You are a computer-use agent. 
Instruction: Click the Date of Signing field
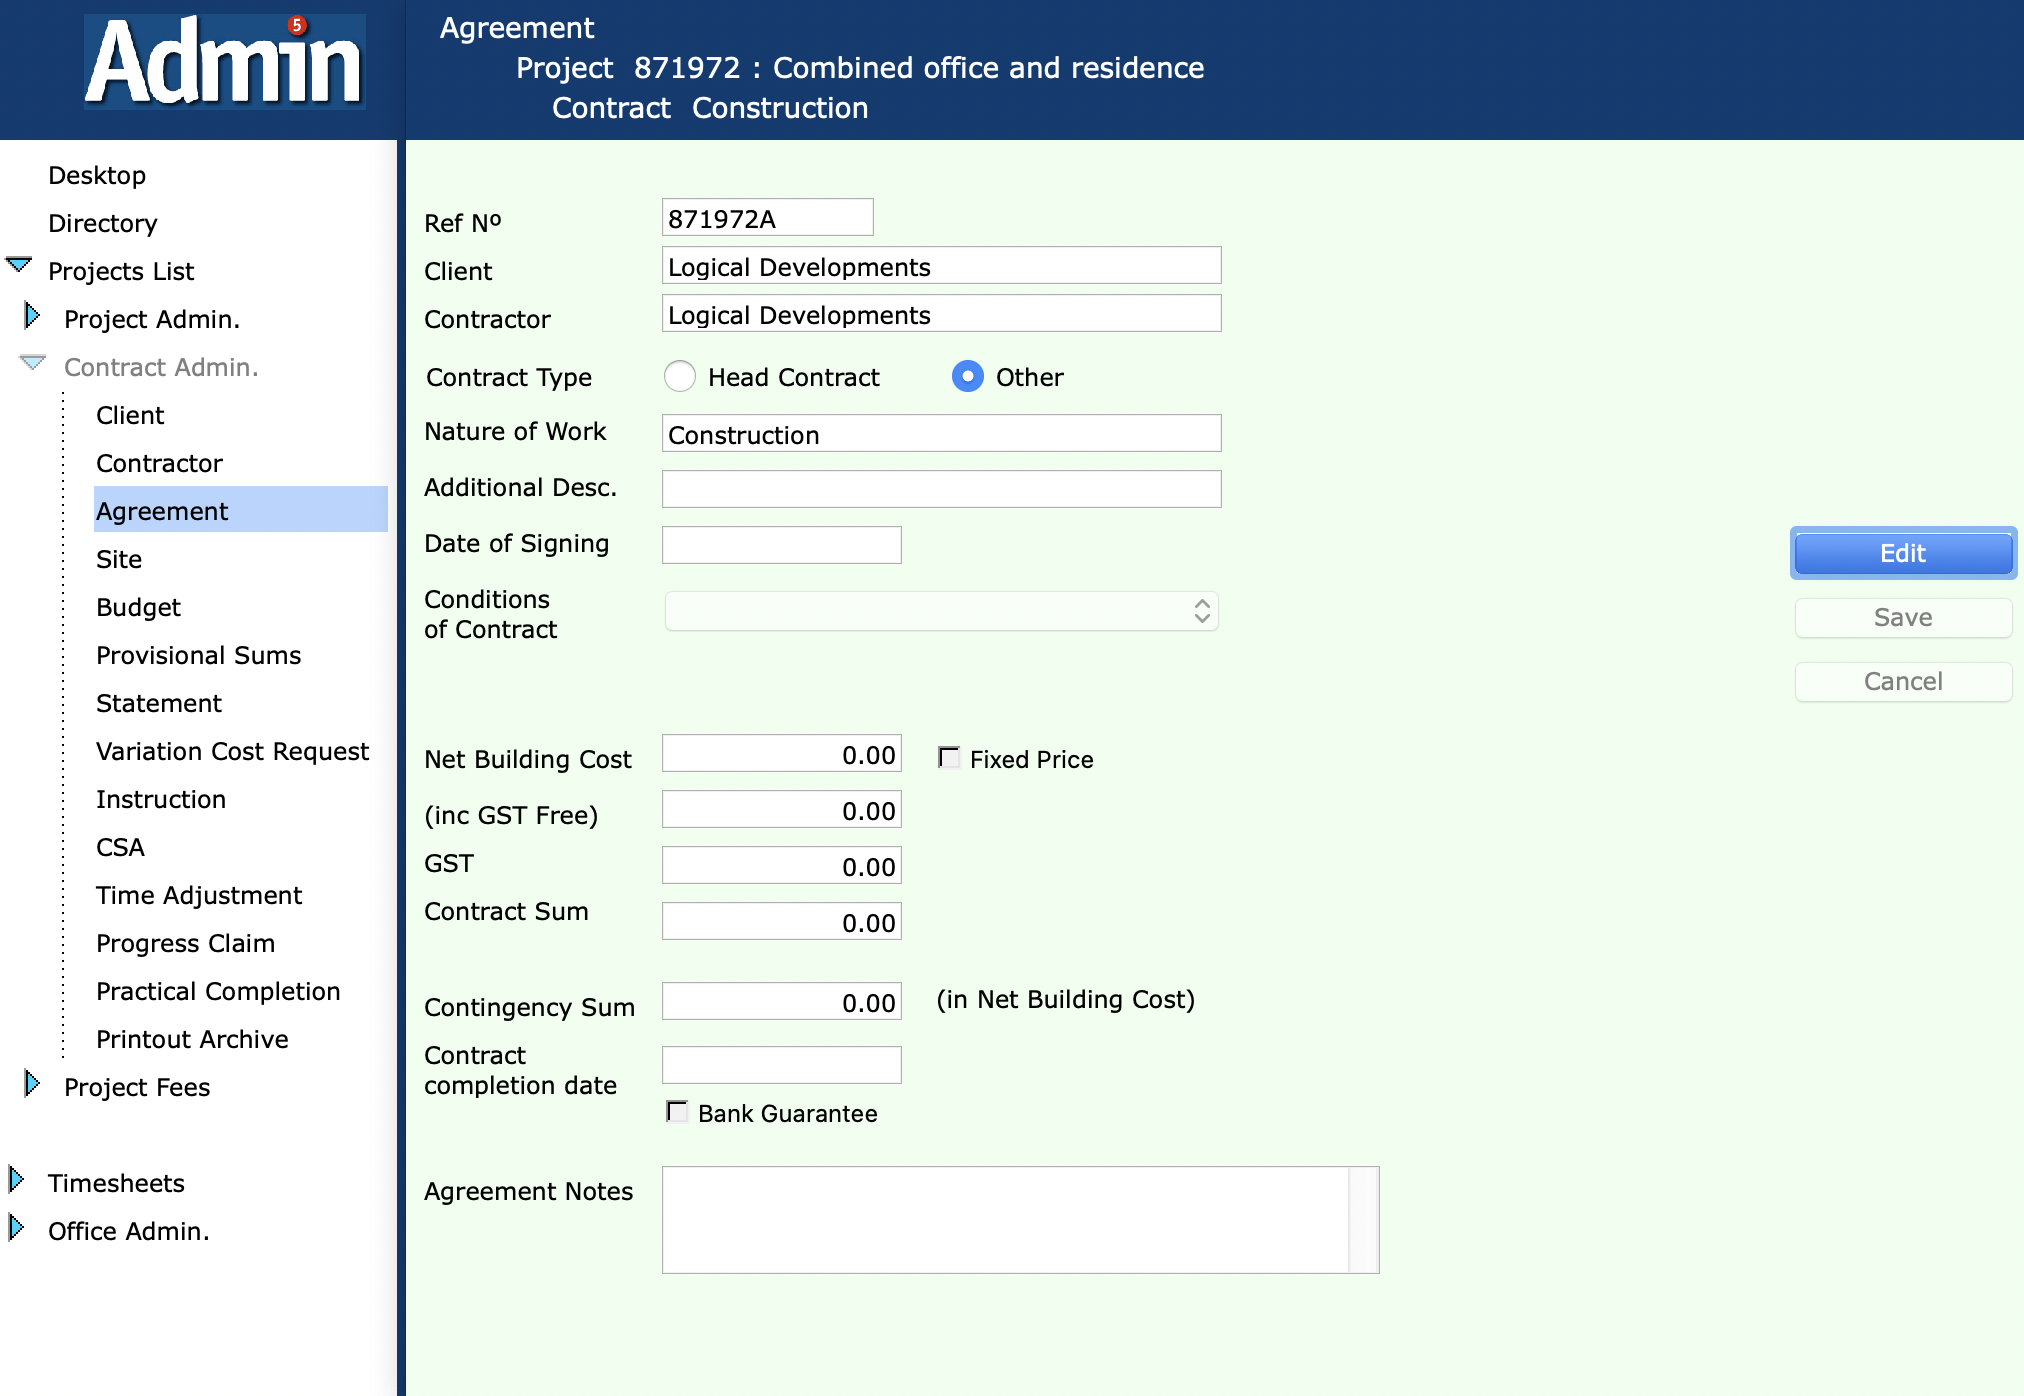click(x=781, y=545)
